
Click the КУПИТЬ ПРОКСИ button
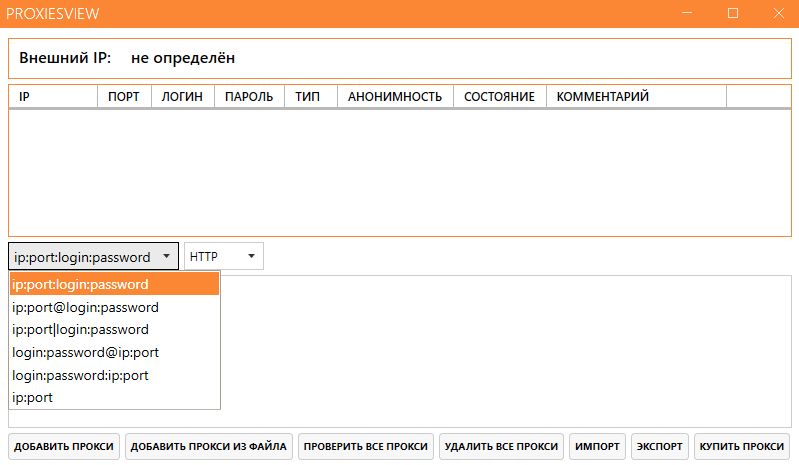pyautogui.click(x=742, y=447)
